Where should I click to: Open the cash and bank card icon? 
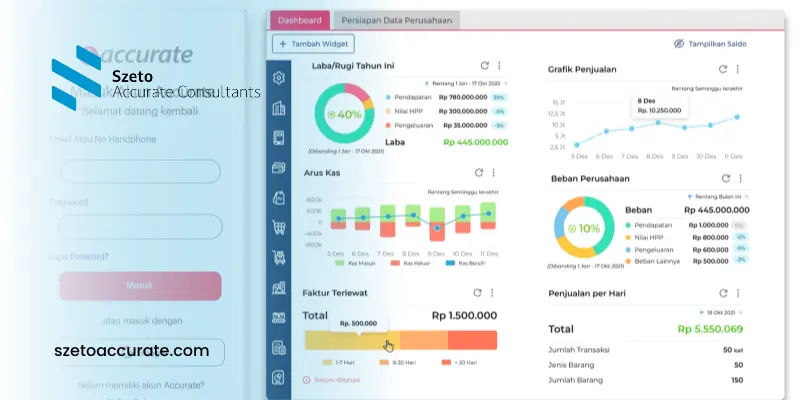click(x=279, y=168)
